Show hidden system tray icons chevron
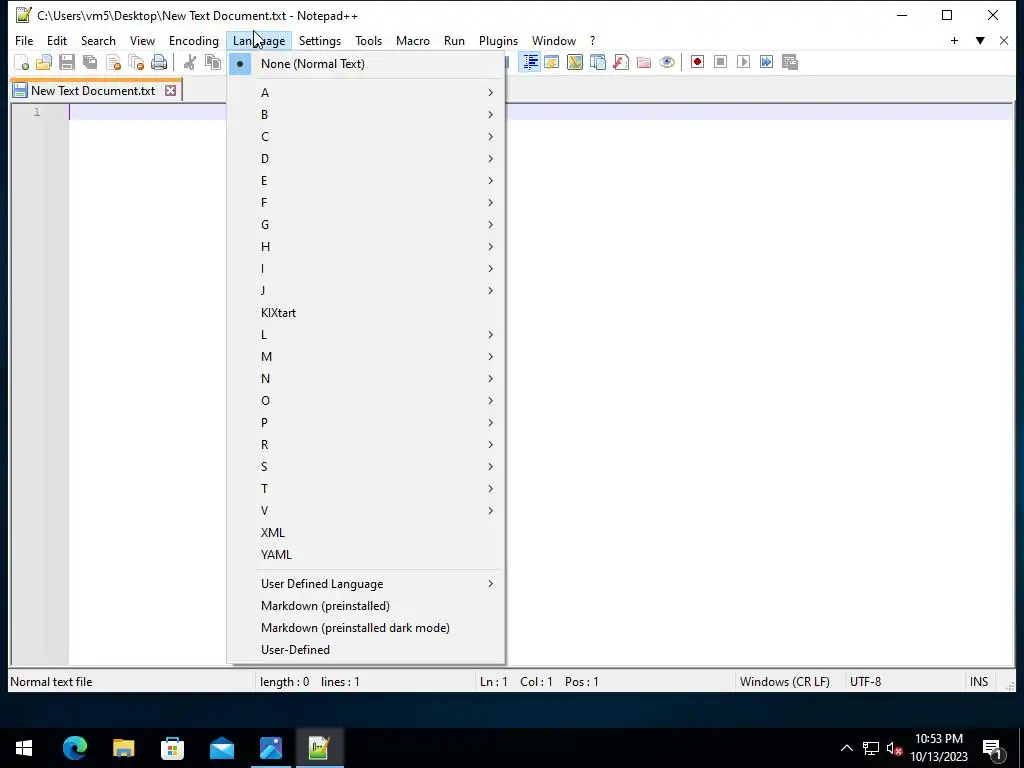1024x768 pixels. 846,748
